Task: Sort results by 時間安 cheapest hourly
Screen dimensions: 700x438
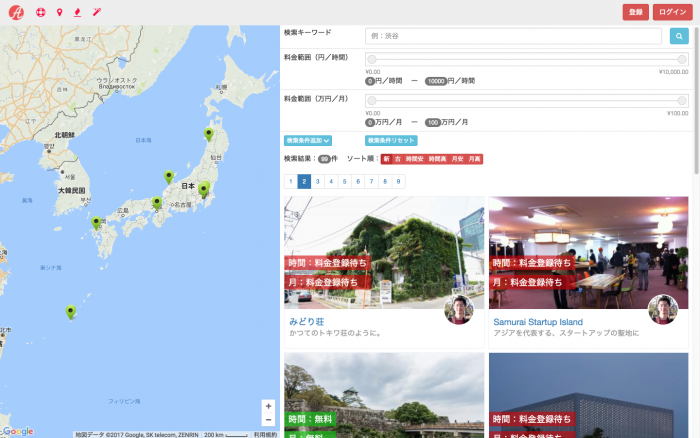Action: [414, 159]
